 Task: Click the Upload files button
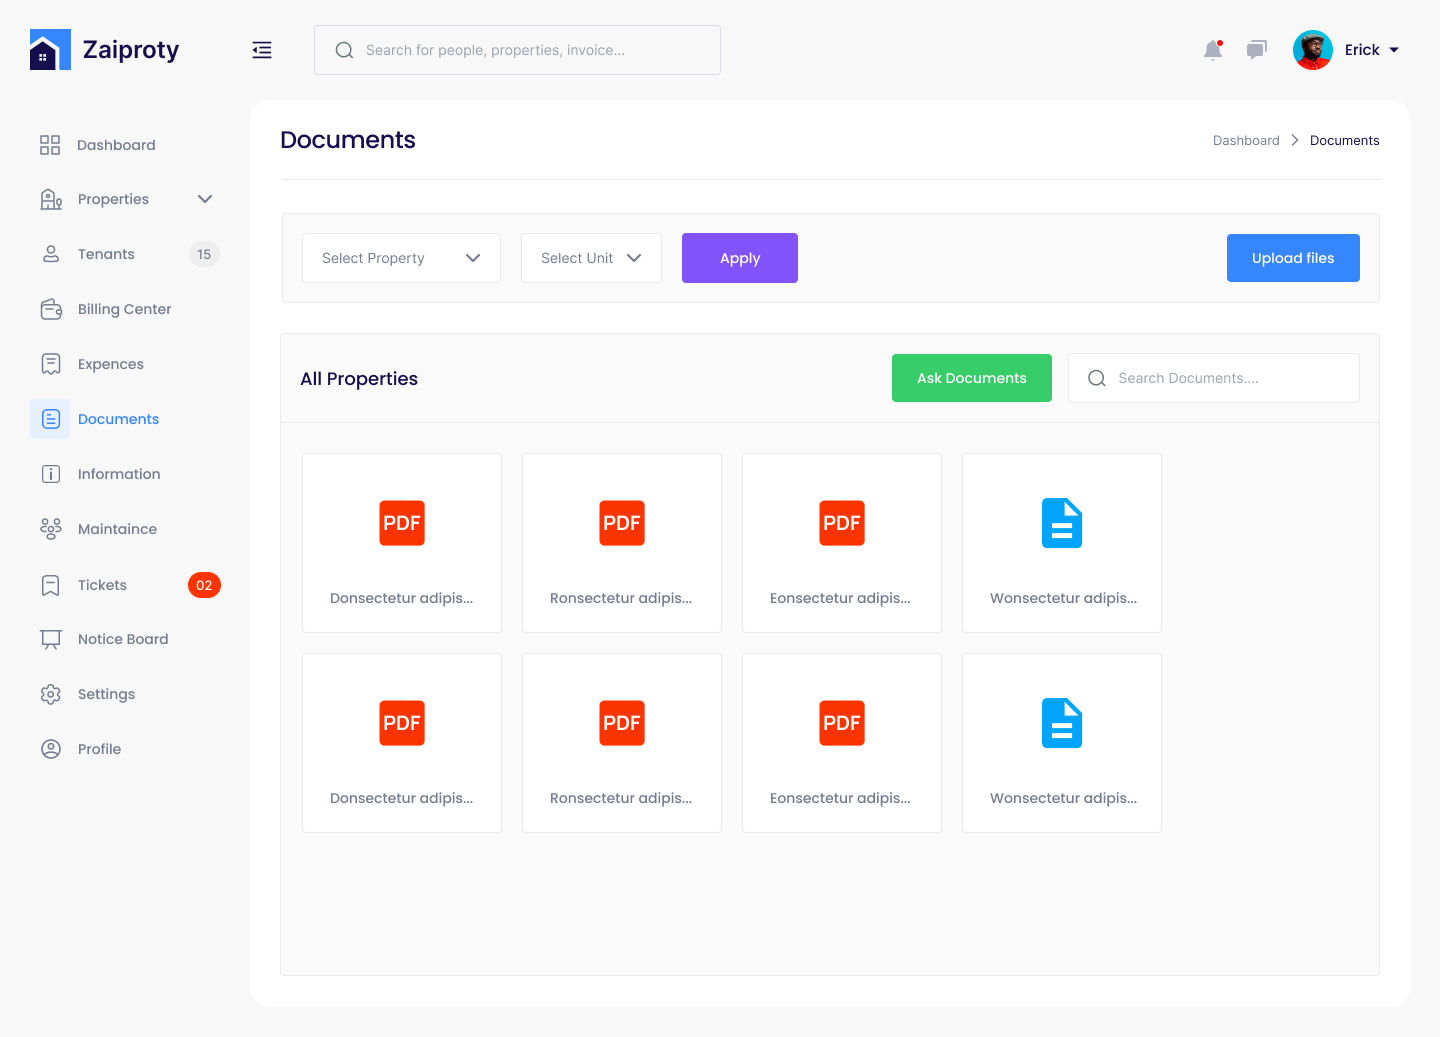click(x=1293, y=258)
